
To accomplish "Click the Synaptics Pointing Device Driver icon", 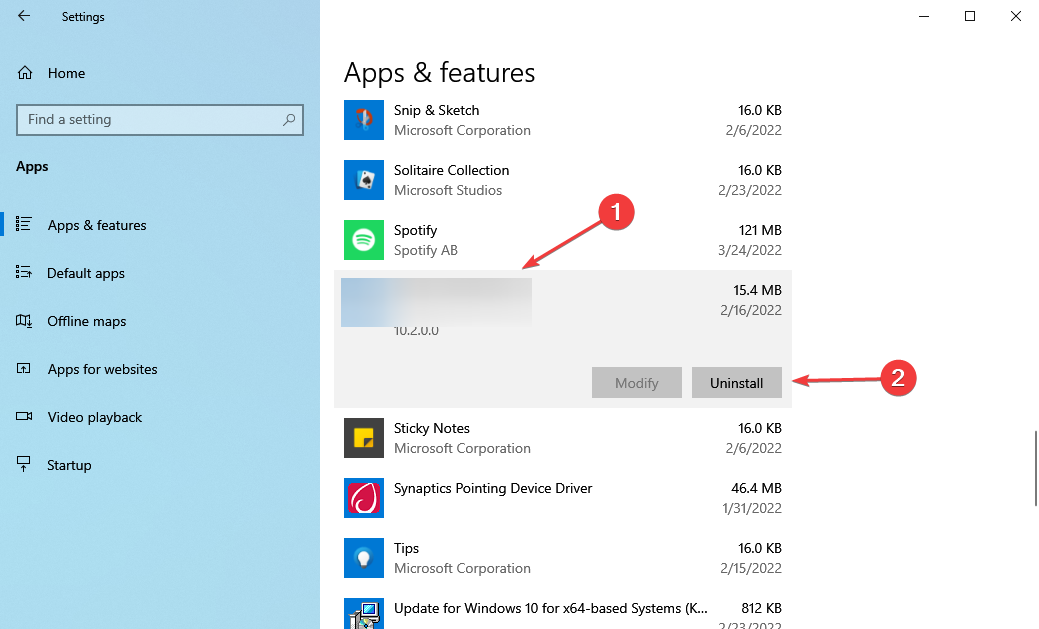I will [363, 498].
